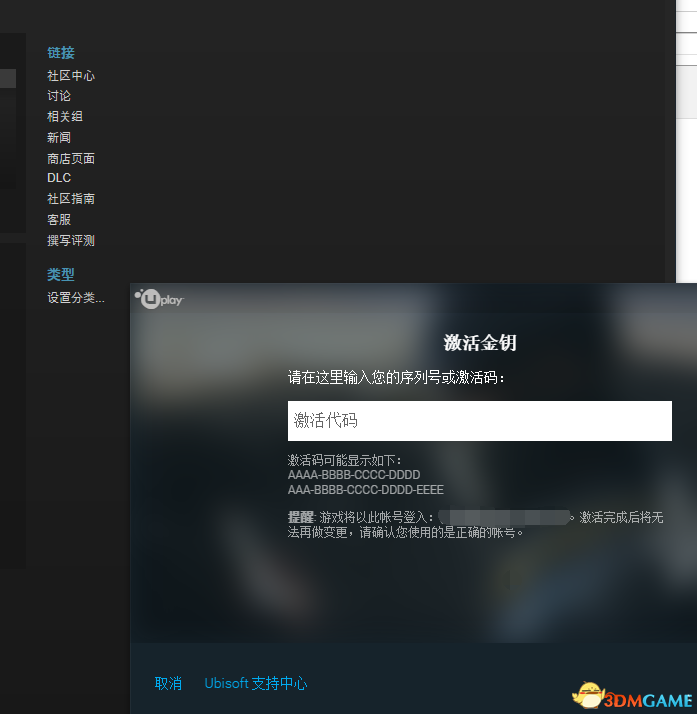697x714 pixels.
Task: Click the 激活代码 input field
Action: 480,421
